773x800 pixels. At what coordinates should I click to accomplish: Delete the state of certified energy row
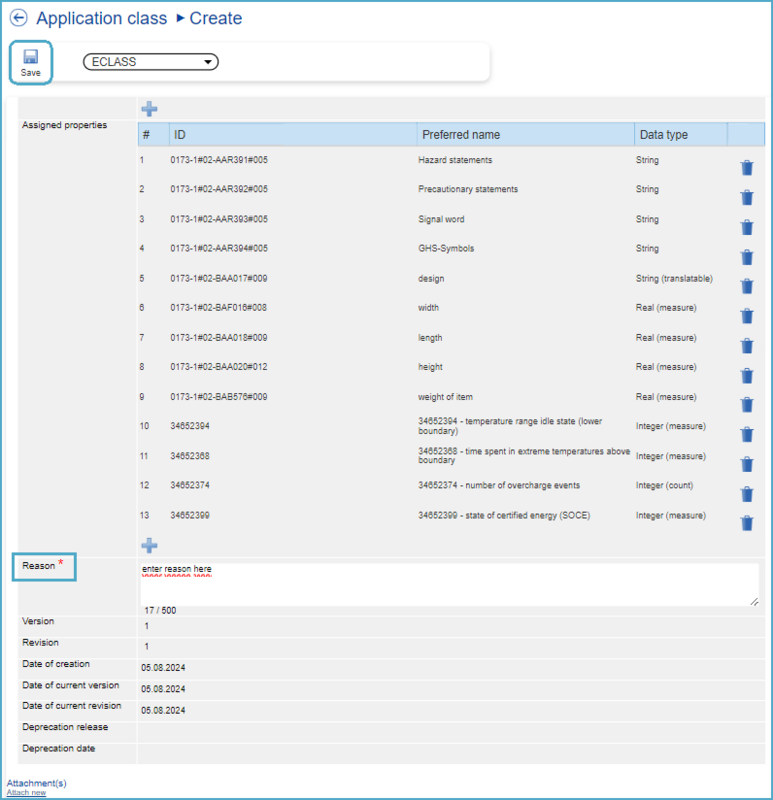pos(746,522)
